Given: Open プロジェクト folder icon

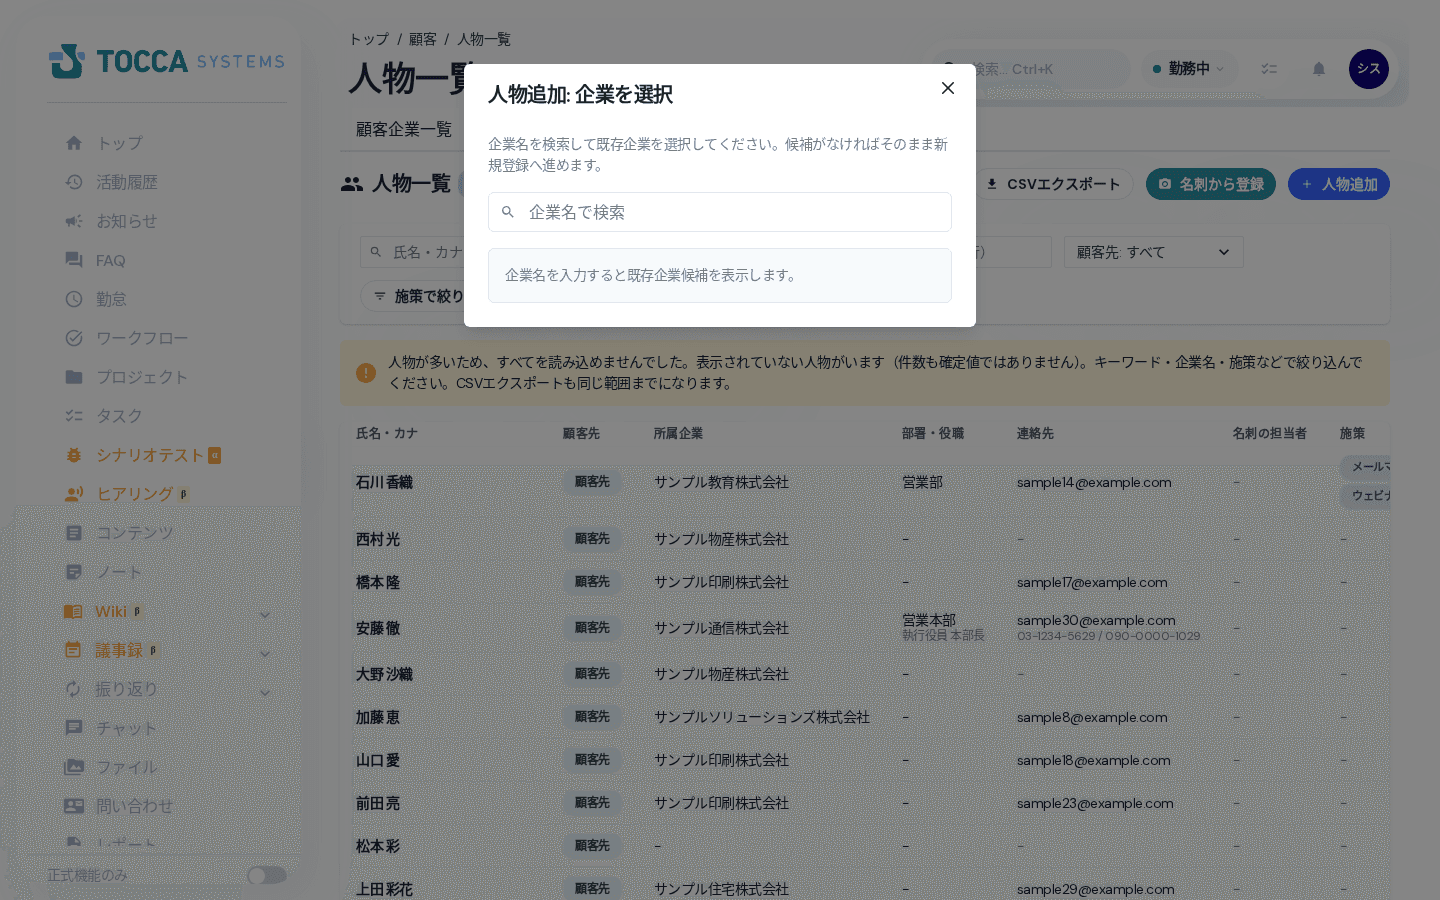Looking at the screenshot, I should [74, 377].
